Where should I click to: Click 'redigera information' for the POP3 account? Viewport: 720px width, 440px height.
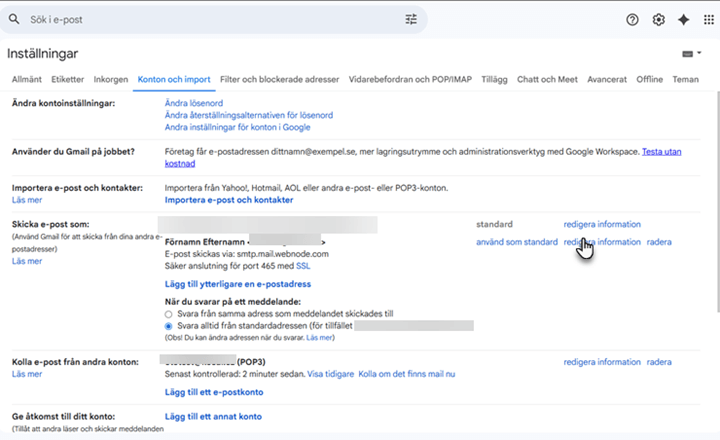pos(602,362)
